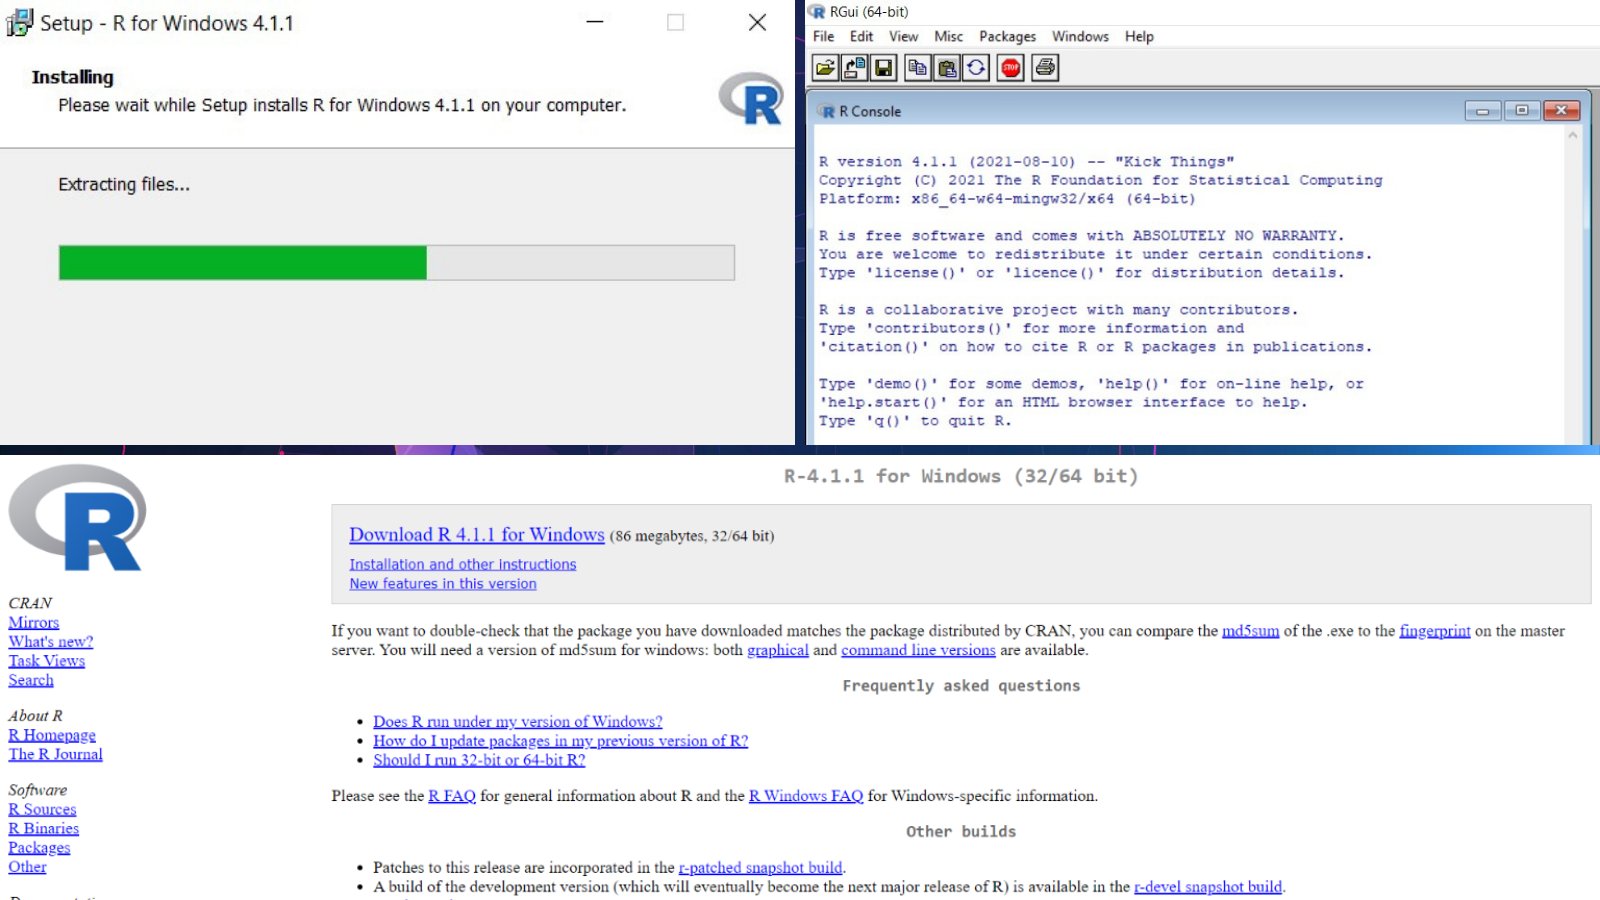Image resolution: width=1600 pixels, height=900 pixels.
Task: Open the Edit menu in RGui
Action: (x=861, y=36)
